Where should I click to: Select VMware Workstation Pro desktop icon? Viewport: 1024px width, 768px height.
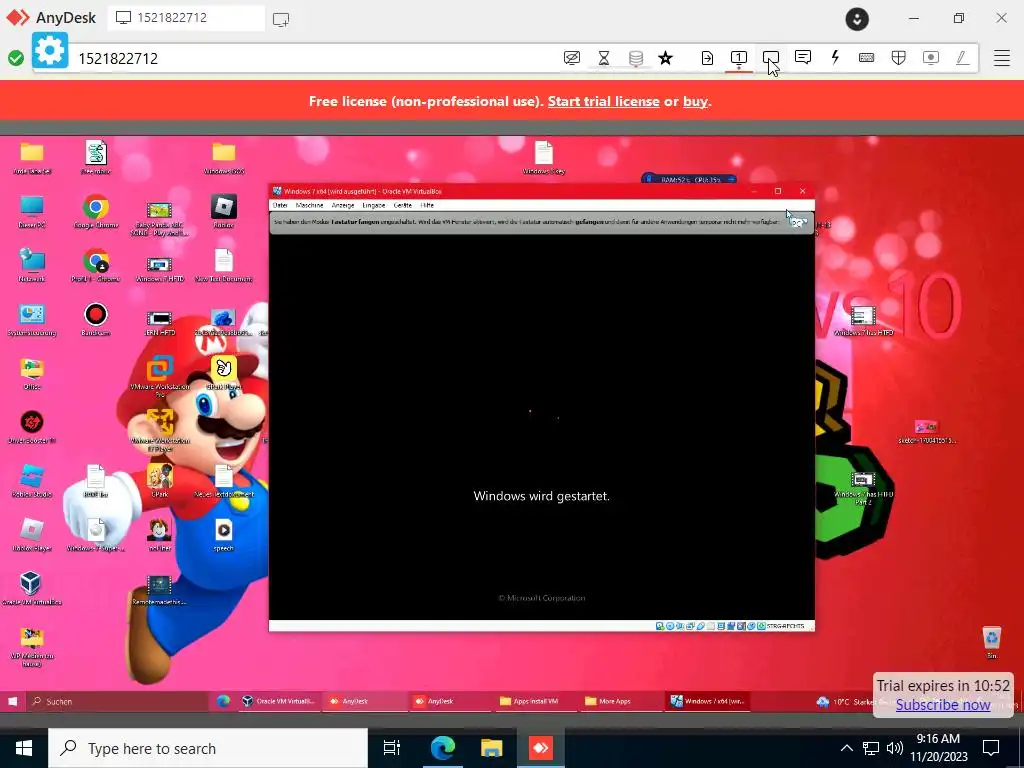tap(159, 377)
